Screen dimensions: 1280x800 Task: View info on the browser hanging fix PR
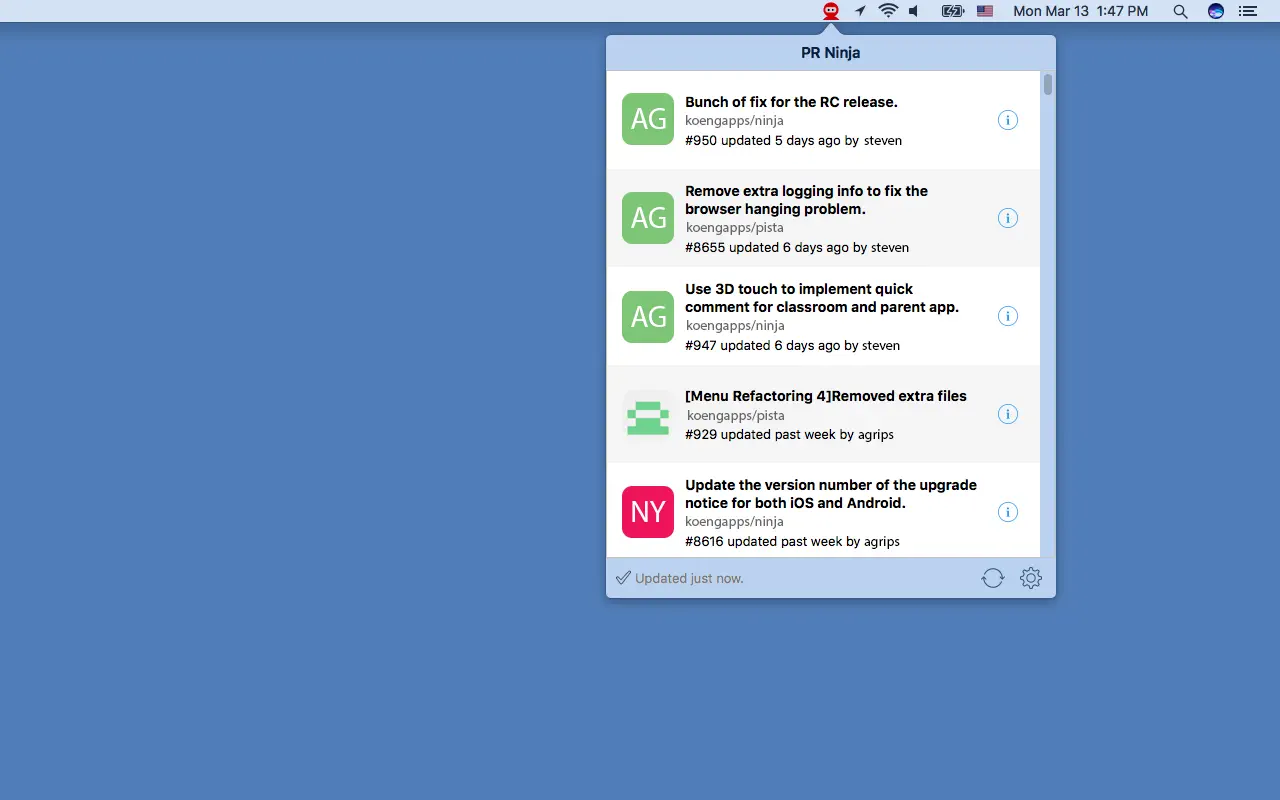pos(1007,218)
